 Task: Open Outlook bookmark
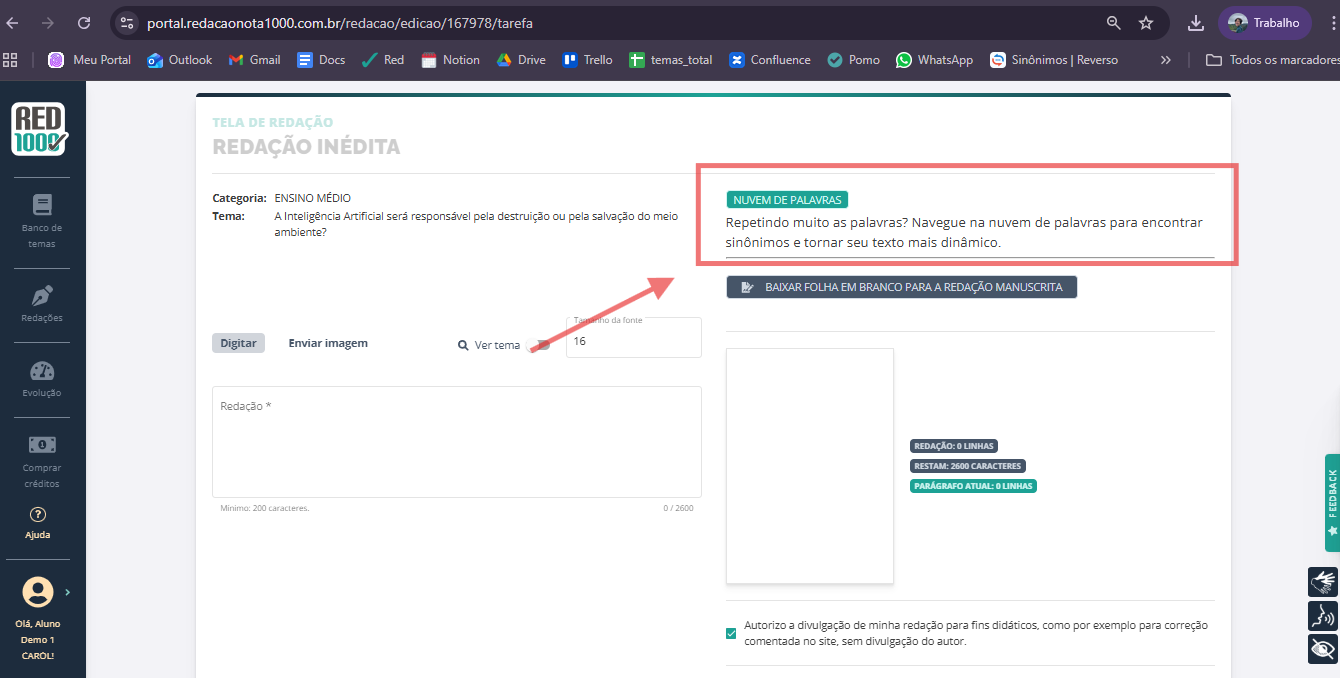[x=180, y=60]
